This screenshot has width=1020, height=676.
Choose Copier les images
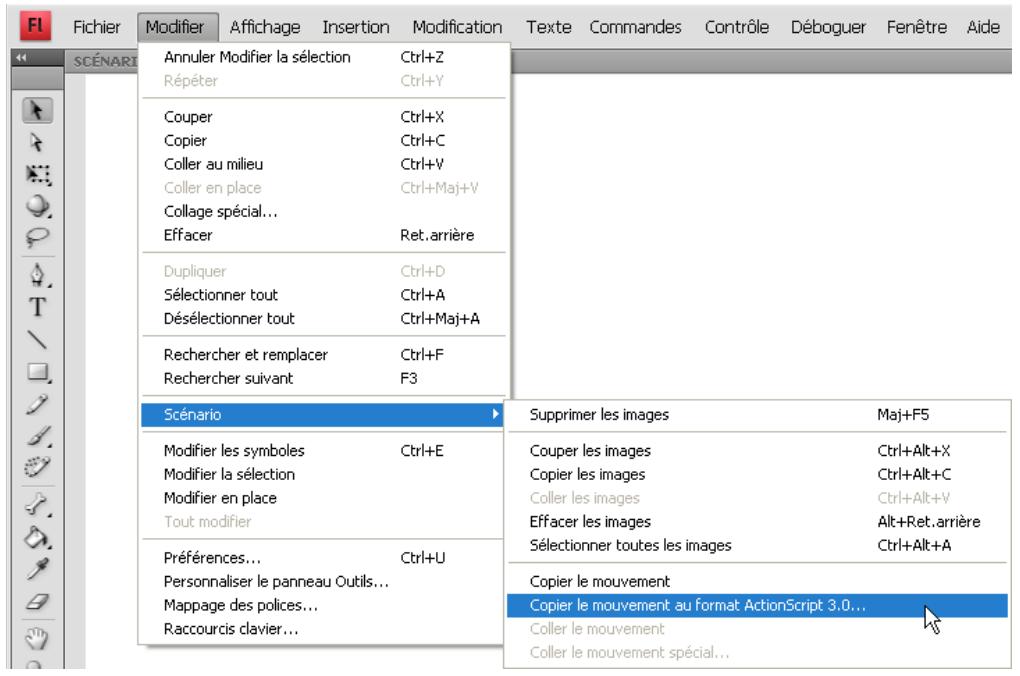[757, 474]
